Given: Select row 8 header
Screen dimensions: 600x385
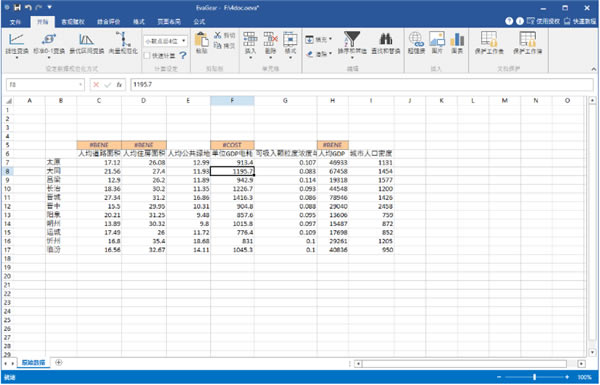Looking at the screenshot, I should point(7,171).
